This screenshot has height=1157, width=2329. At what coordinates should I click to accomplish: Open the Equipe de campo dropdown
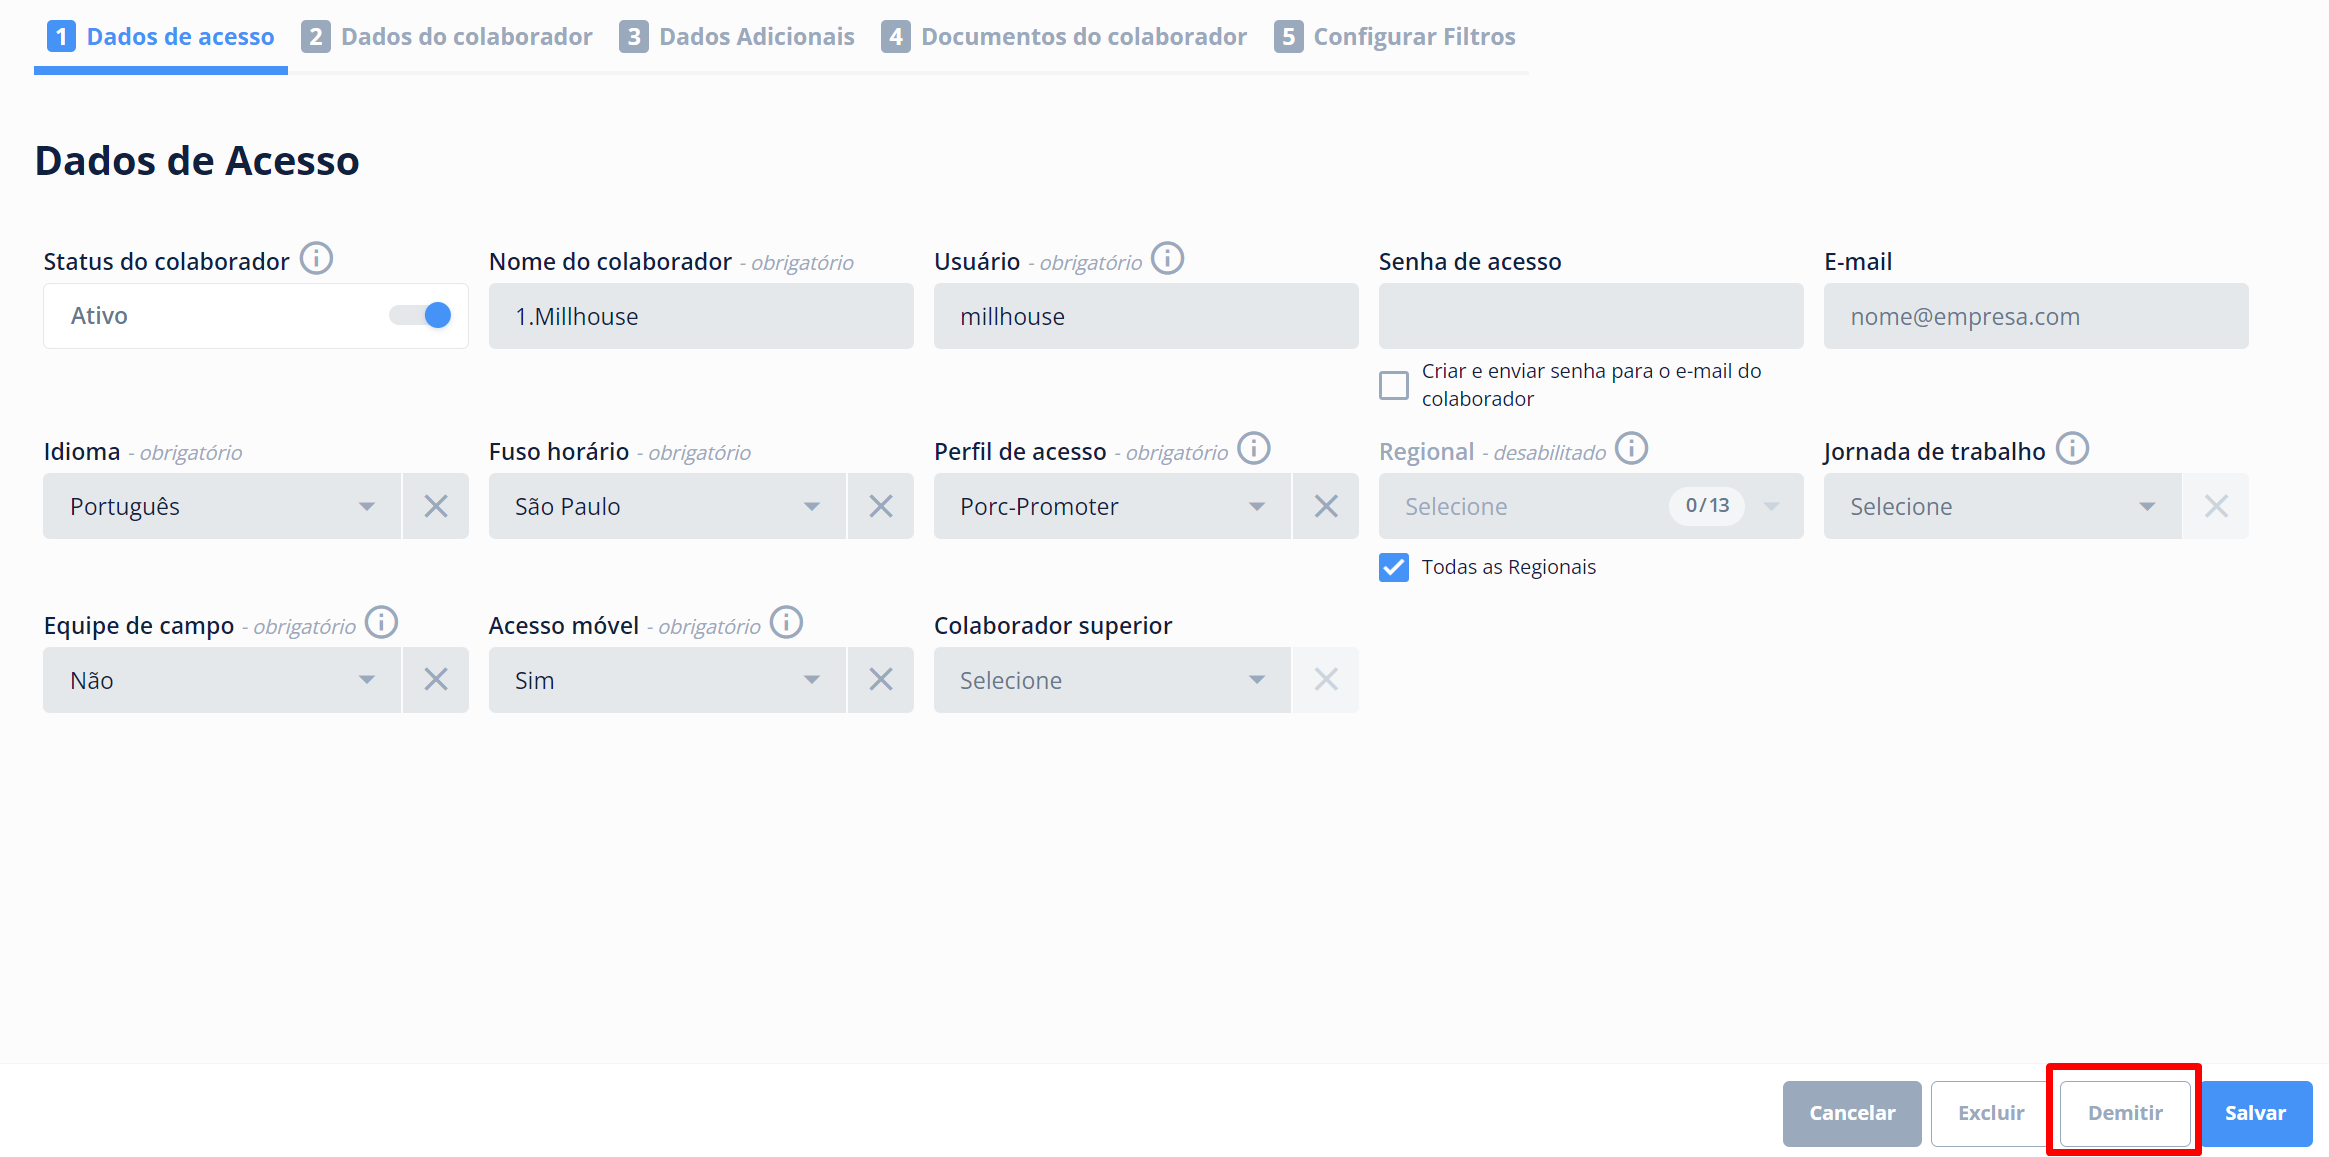tap(221, 680)
